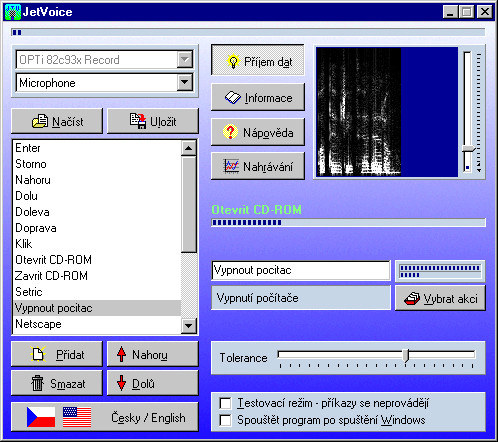
Task: Select Storno in command list
Action: coord(97,164)
